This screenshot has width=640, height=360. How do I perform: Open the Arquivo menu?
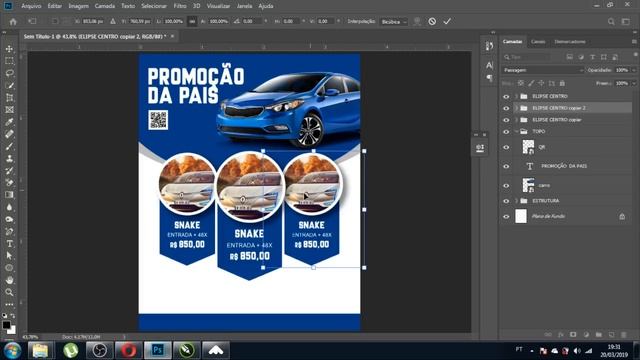point(31,6)
